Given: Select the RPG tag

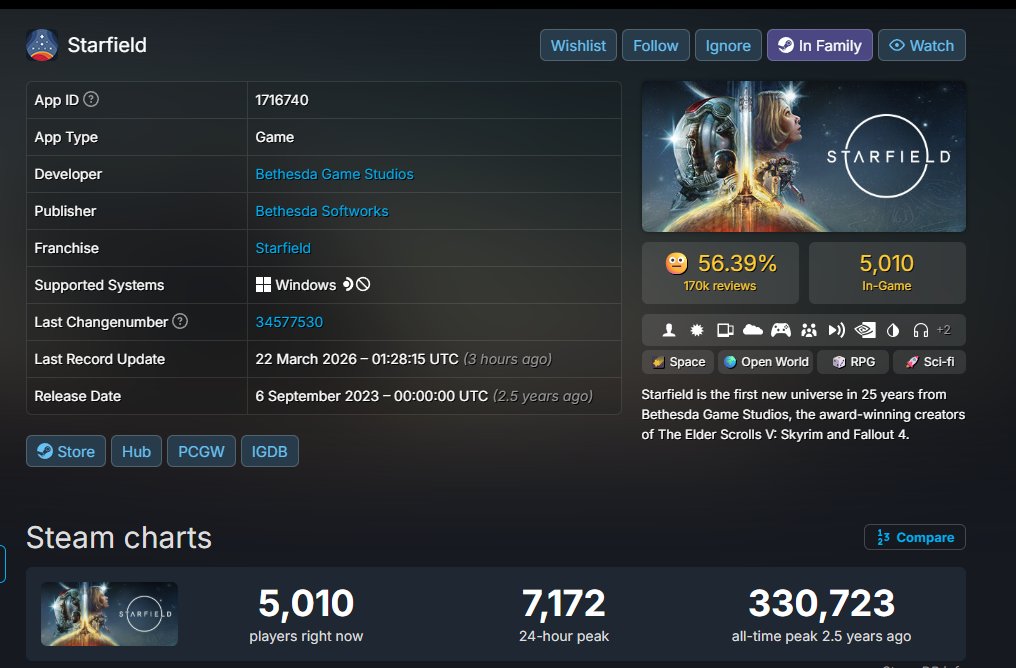Looking at the screenshot, I should (x=853, y=362).
